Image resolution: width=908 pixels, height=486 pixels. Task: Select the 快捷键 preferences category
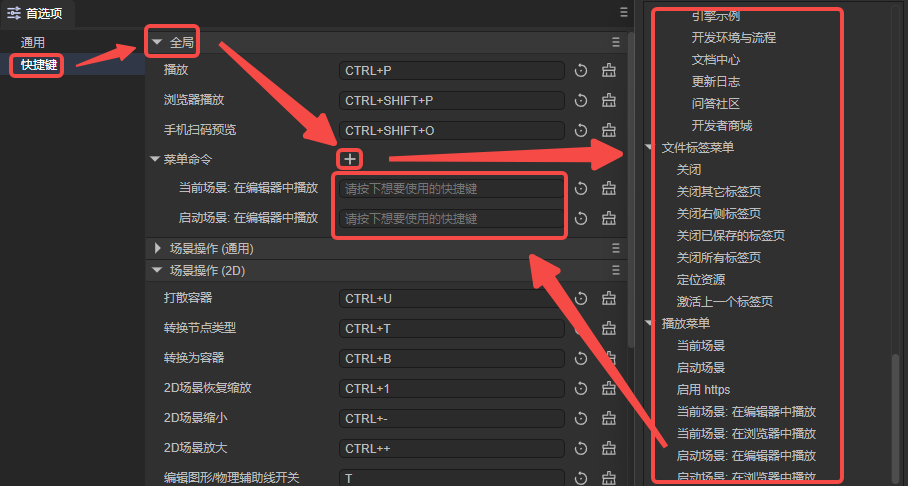pyautogui.click(x=38, y=65)
